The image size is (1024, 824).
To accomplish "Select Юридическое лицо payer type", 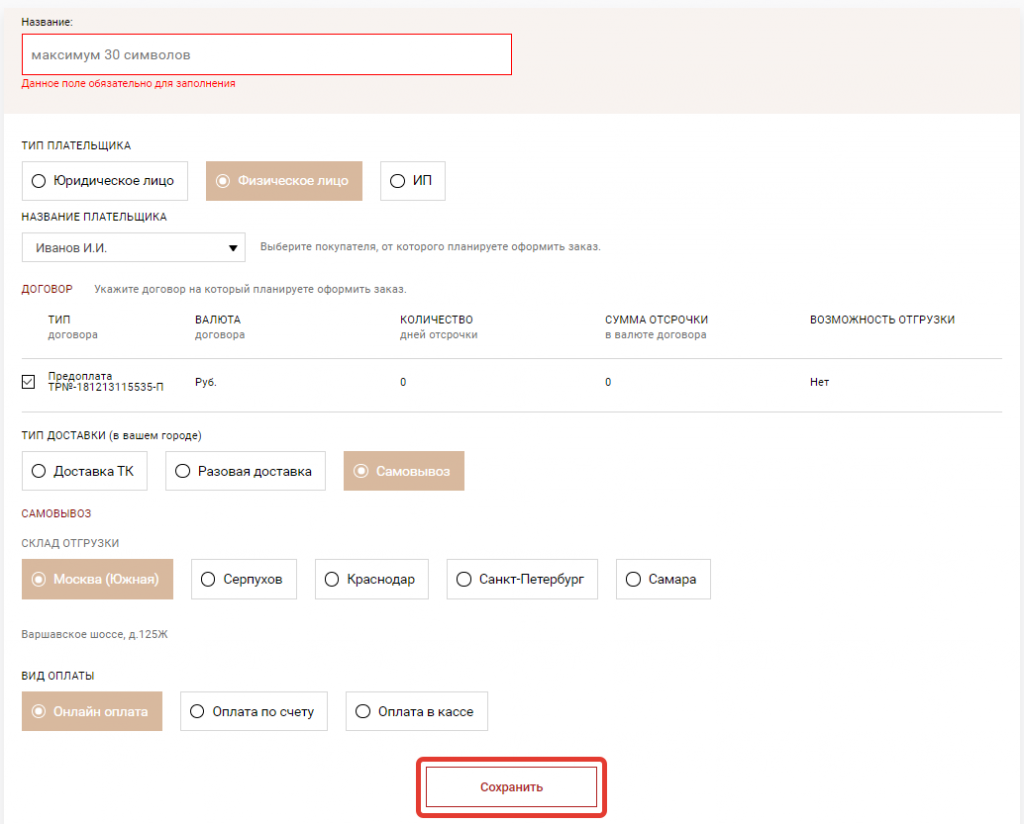I will coord(104,181).
